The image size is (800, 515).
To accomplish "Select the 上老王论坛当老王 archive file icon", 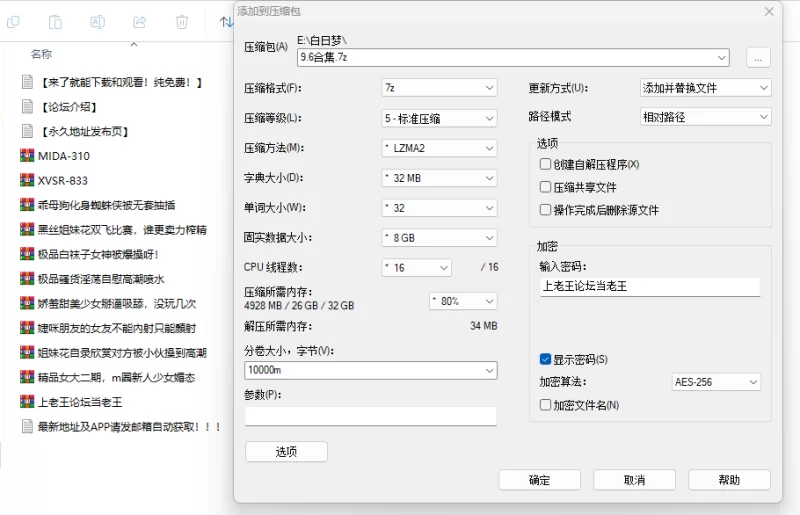I will coord(27,402).
